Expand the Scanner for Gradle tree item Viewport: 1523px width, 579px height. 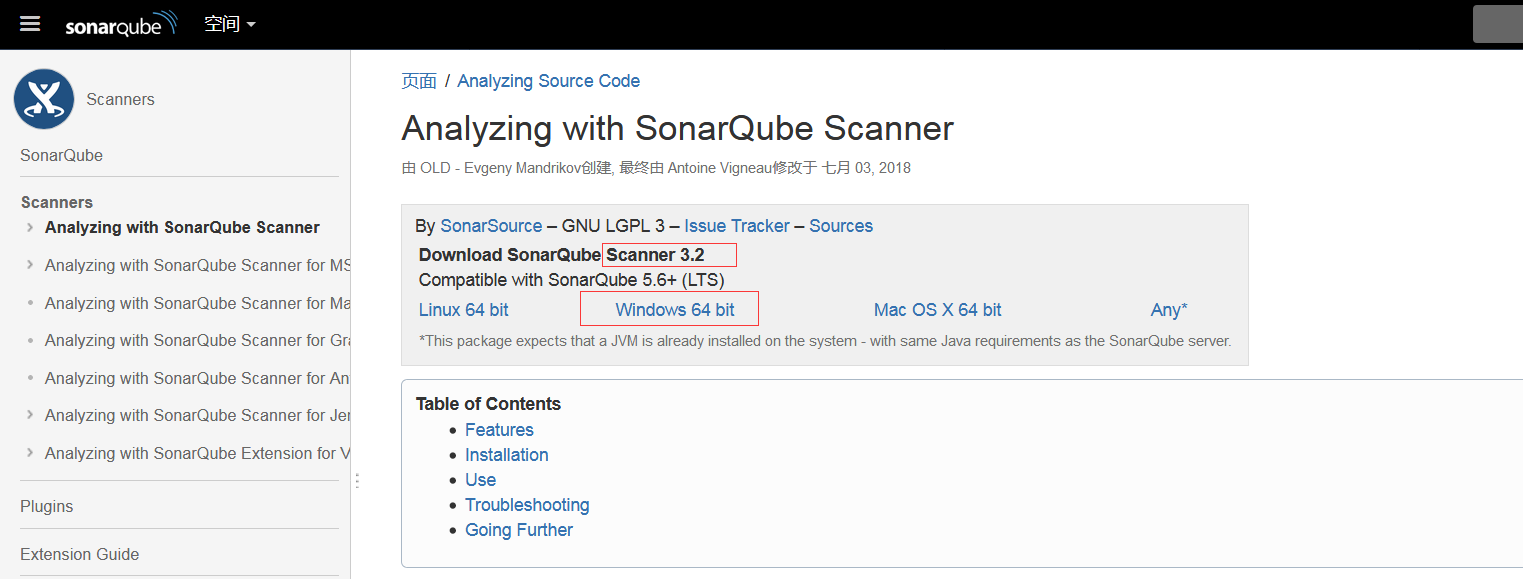click(31, 341)
